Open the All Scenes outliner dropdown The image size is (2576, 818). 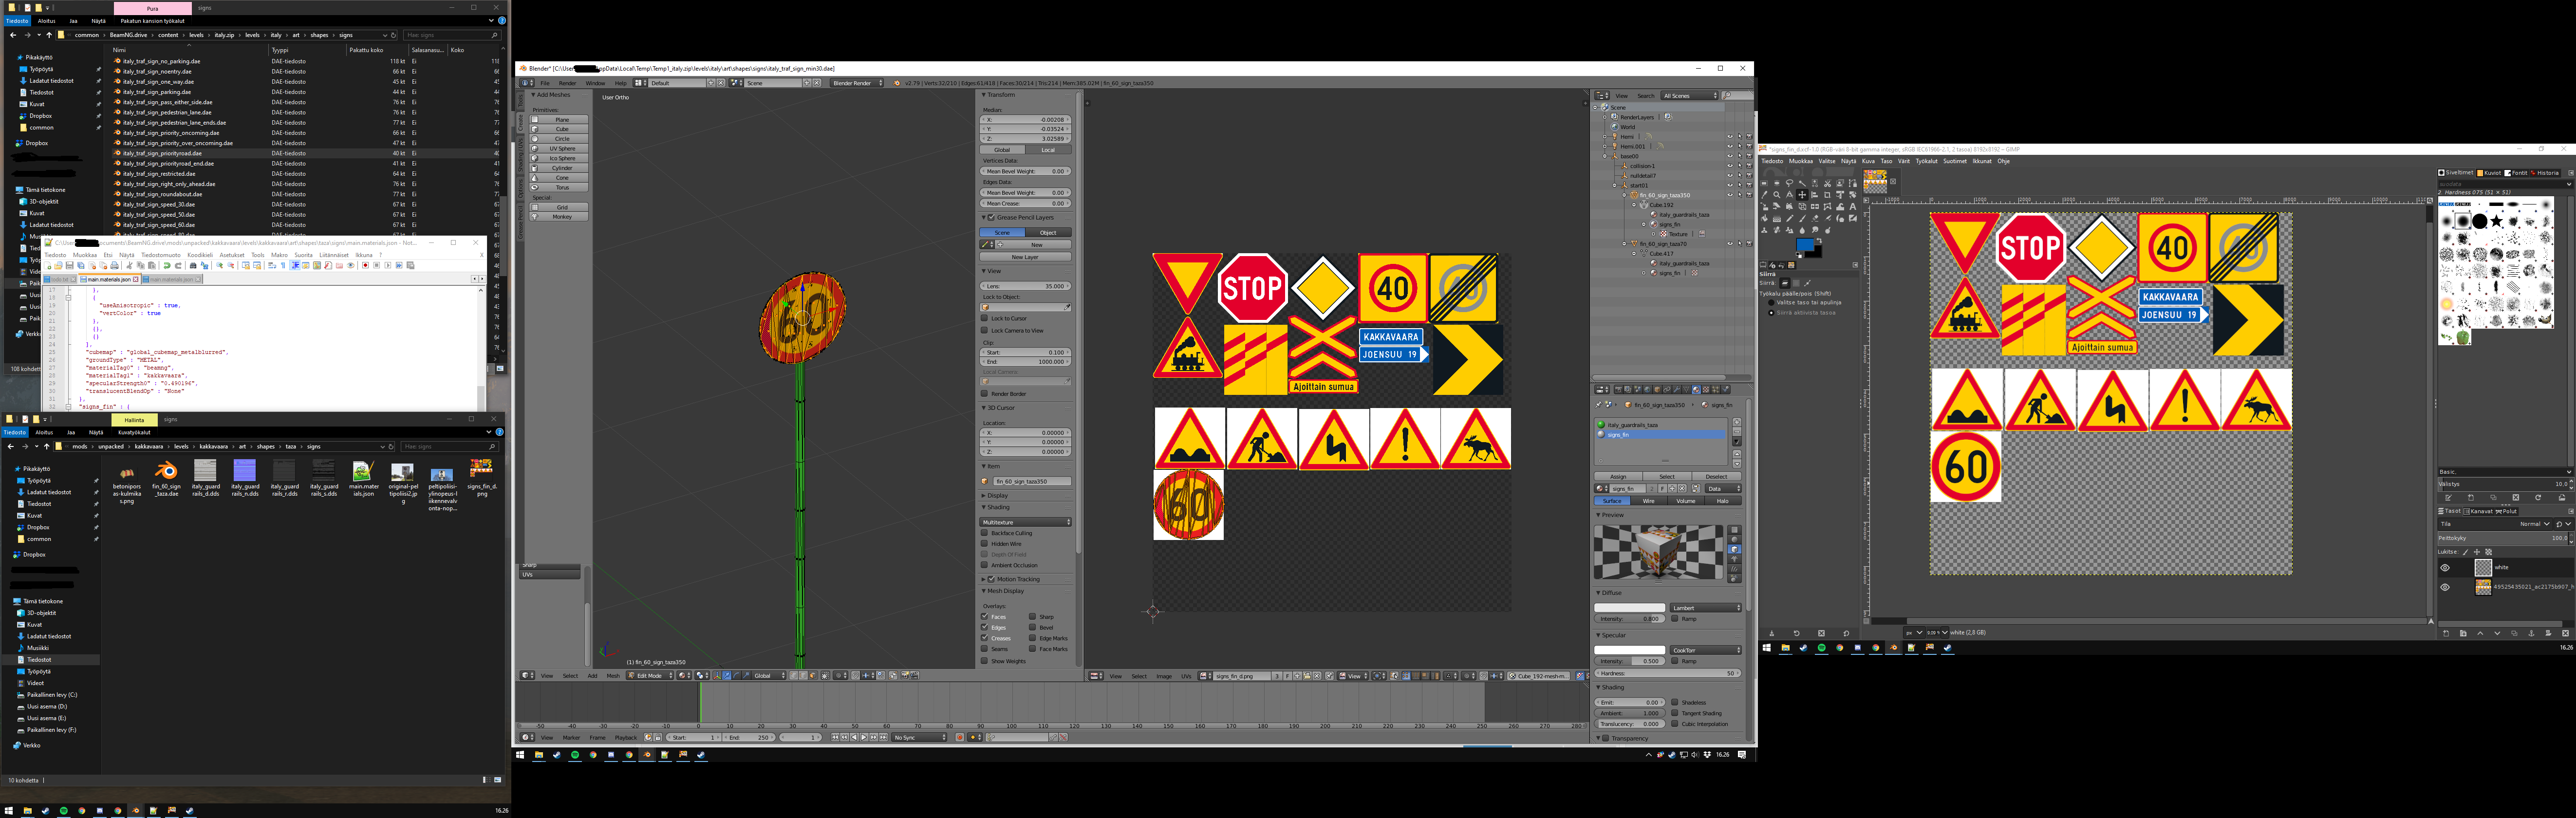coord(1689,96)
